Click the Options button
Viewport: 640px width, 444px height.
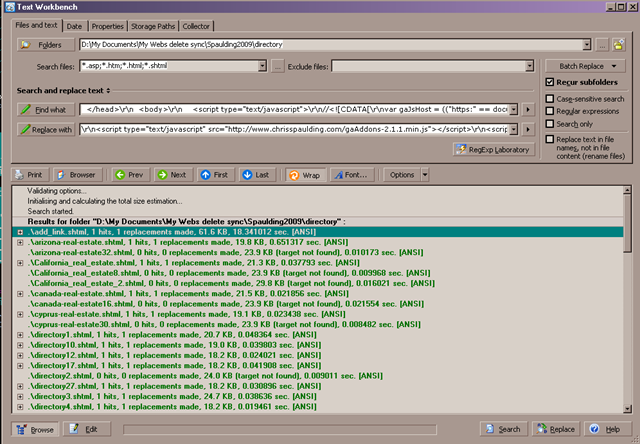click(402, 175)
